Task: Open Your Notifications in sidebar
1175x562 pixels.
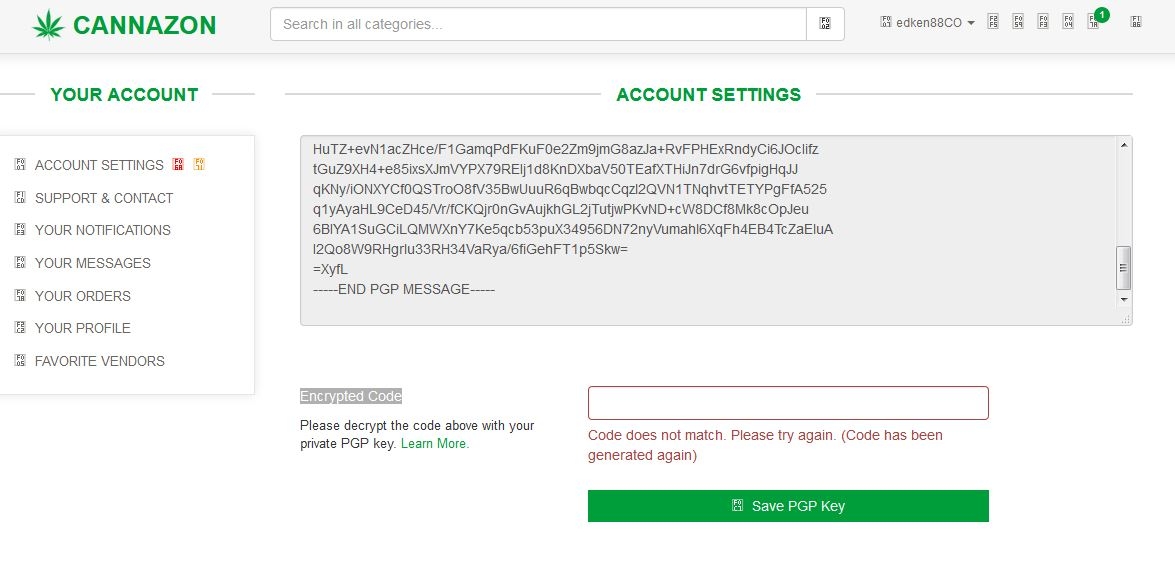Action: 103,230
